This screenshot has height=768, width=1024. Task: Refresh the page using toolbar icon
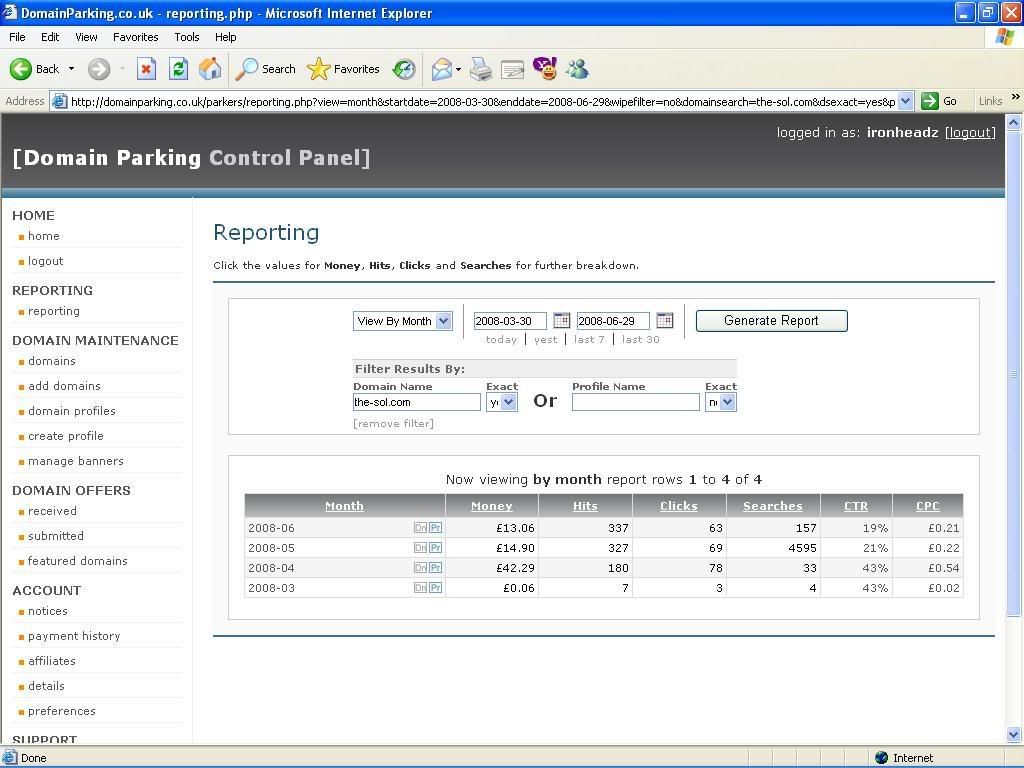coord(178,69)
